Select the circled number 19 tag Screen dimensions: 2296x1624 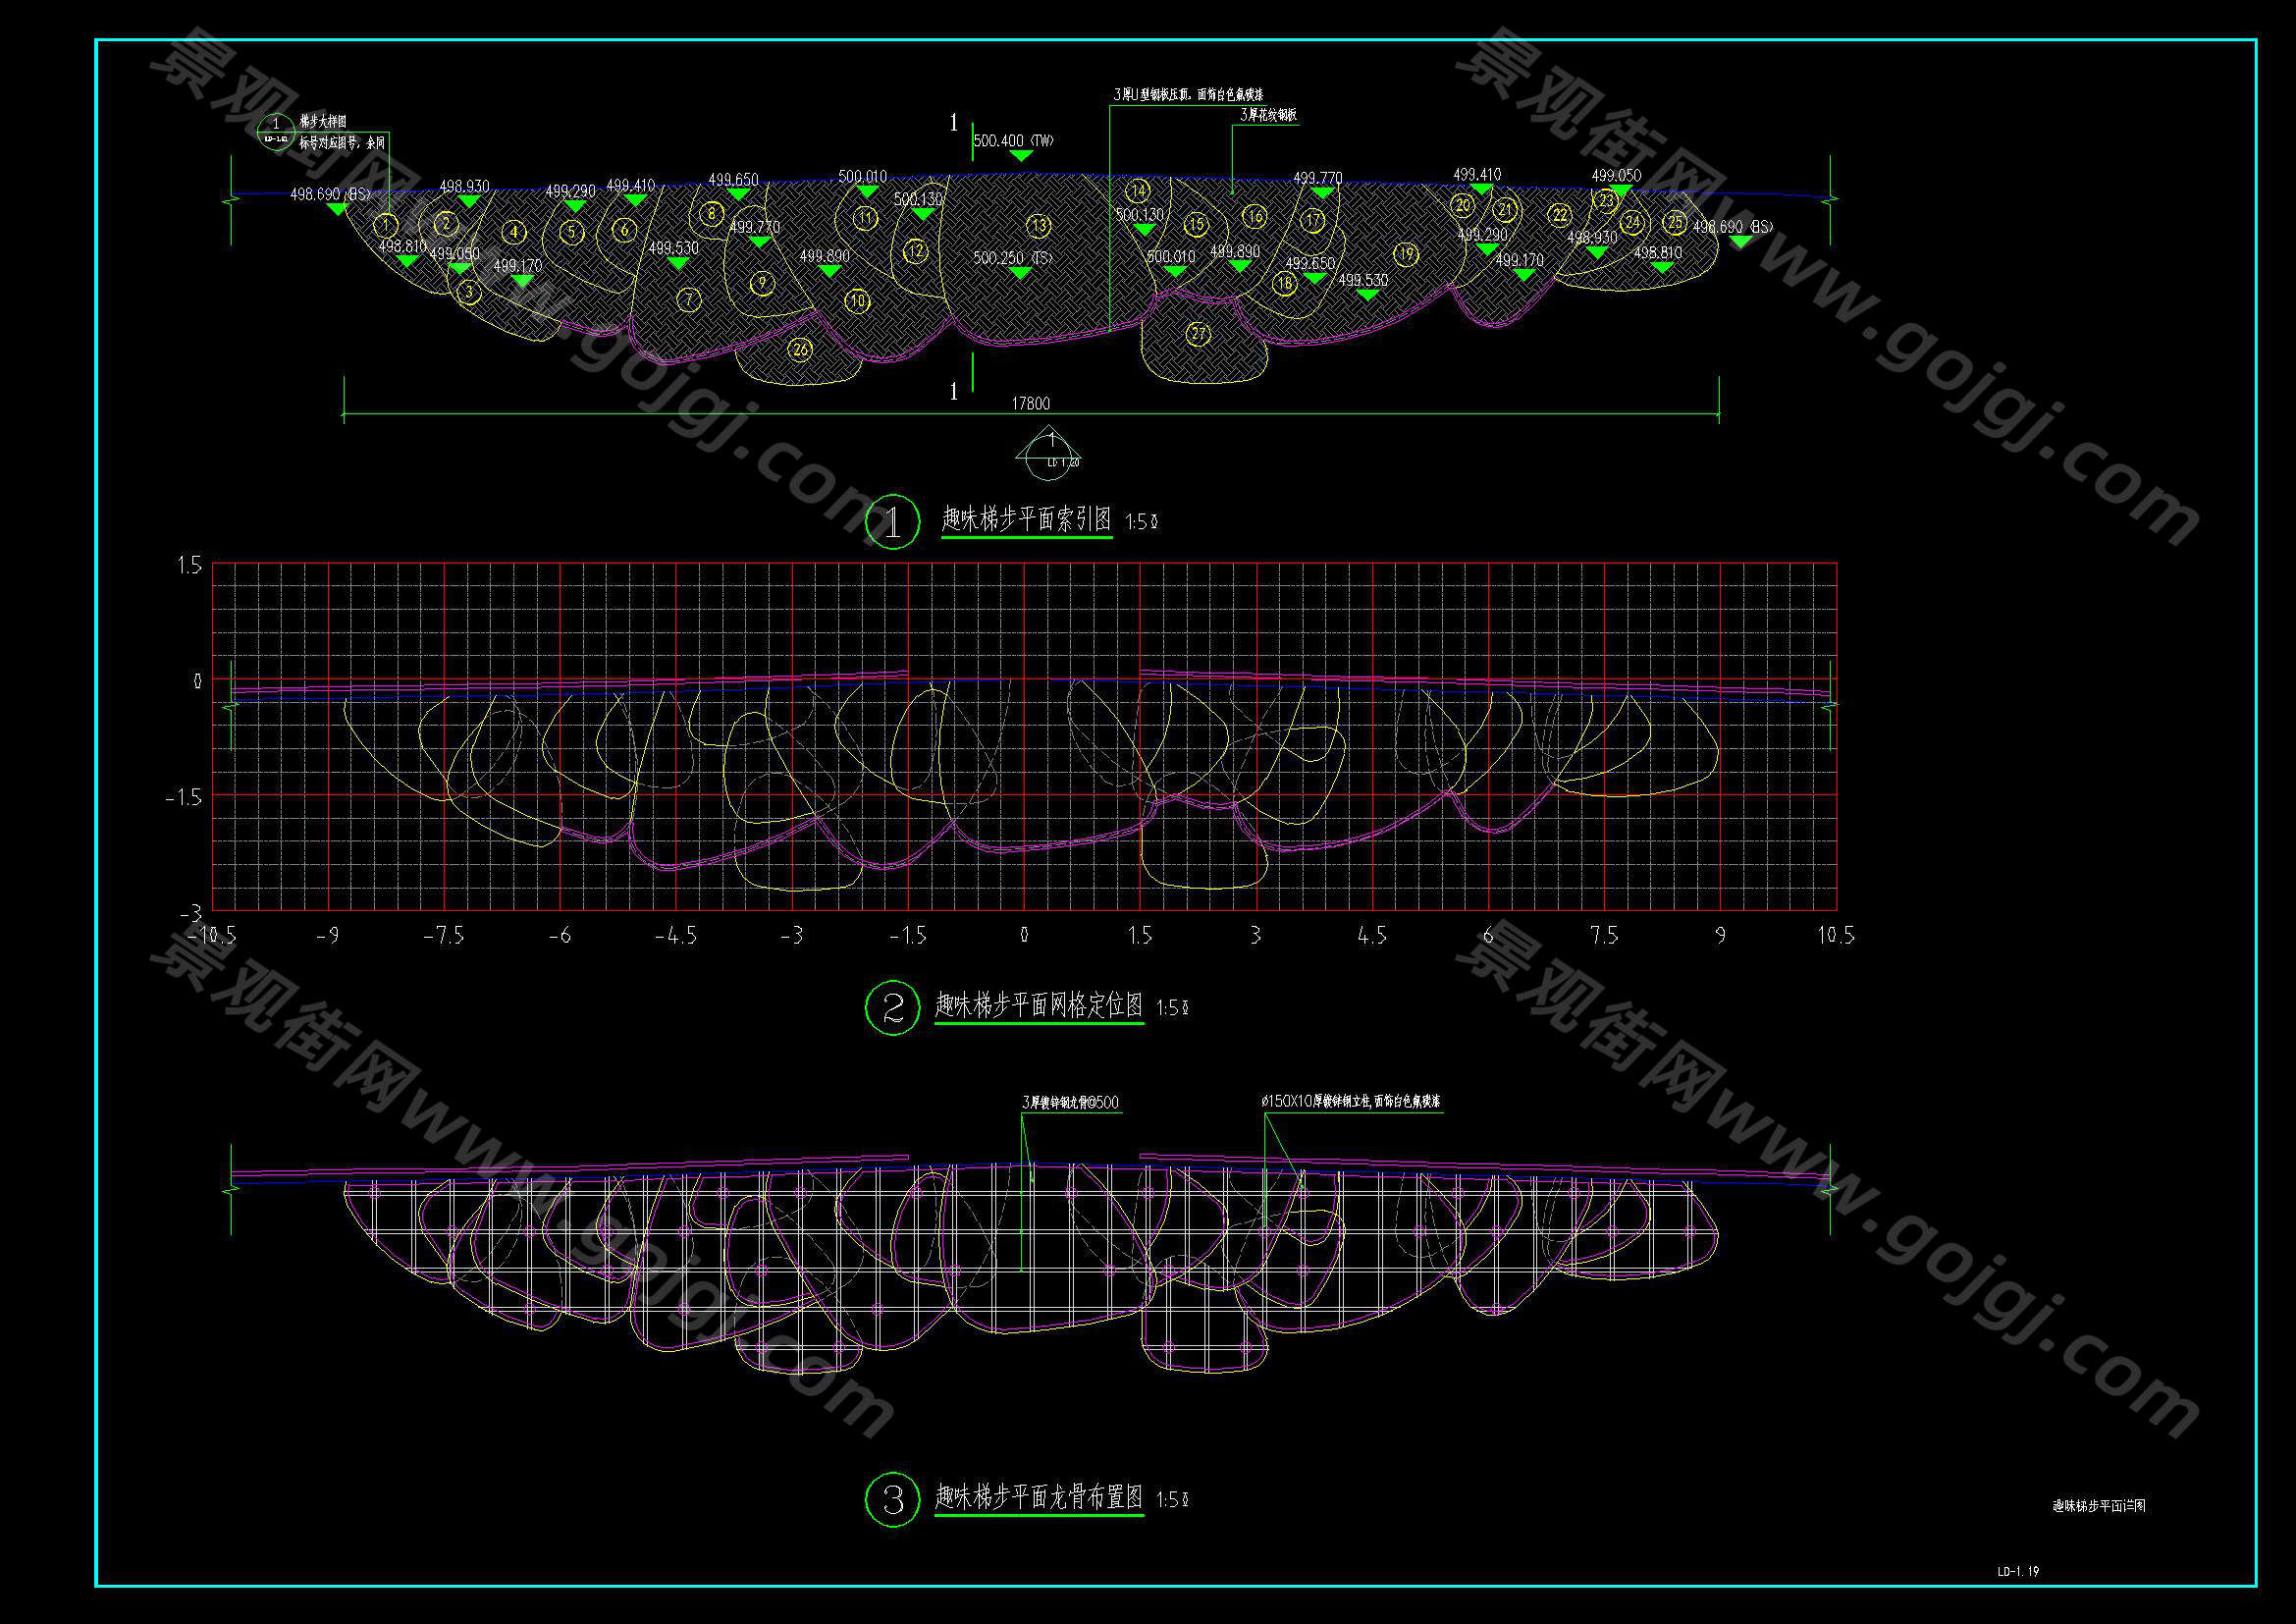1407,254
